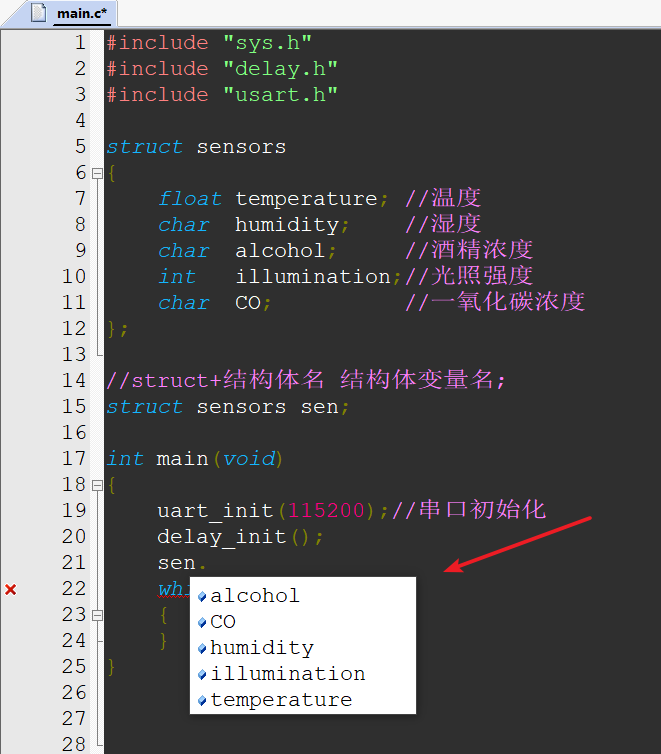Click line number 15 in the gutter
The width and height of the screenshot is (661, 754).
pos(74,407)
